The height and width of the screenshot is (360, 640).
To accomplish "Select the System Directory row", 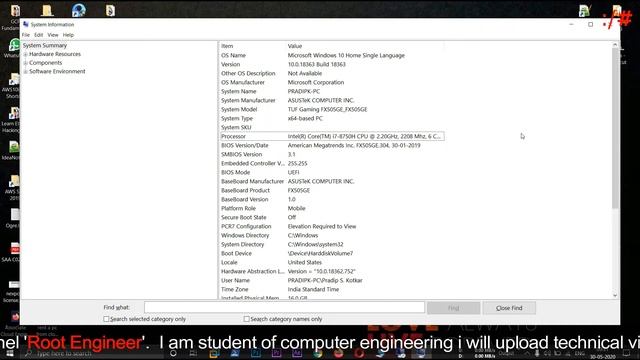I will point(332,244).
